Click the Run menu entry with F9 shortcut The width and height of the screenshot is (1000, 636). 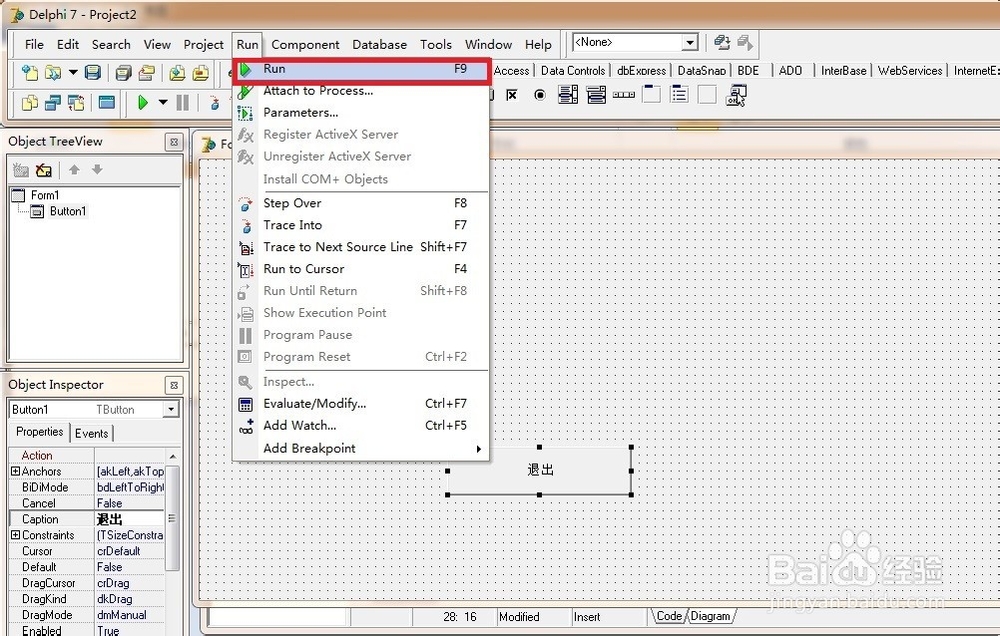(362, 70)
